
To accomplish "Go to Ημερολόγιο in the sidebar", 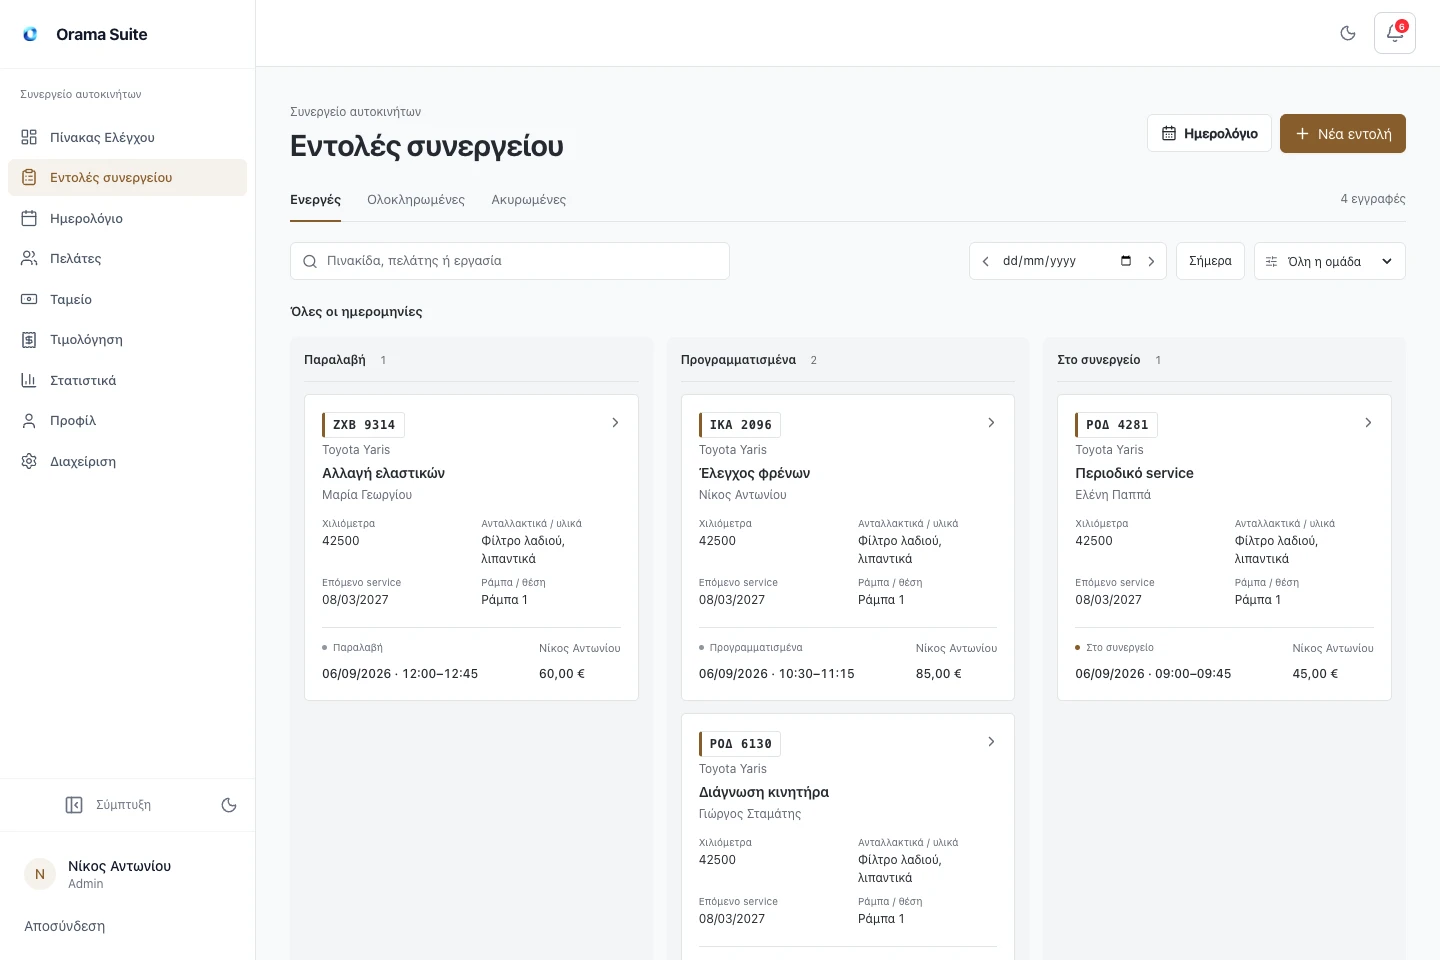I will [127, 218].
